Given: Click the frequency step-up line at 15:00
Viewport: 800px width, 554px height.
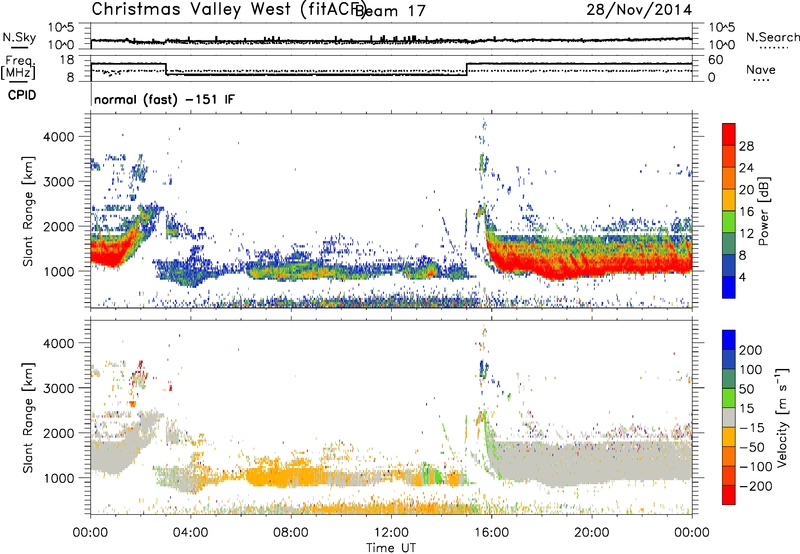Looking at the screenshot, I should pos(467,69).
